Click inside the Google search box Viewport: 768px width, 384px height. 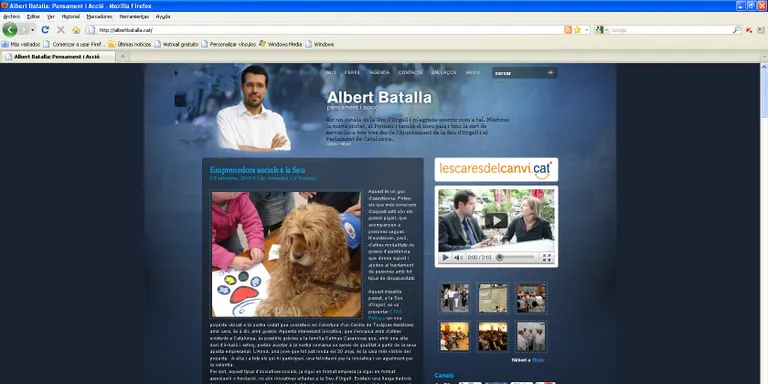point(670,30)
